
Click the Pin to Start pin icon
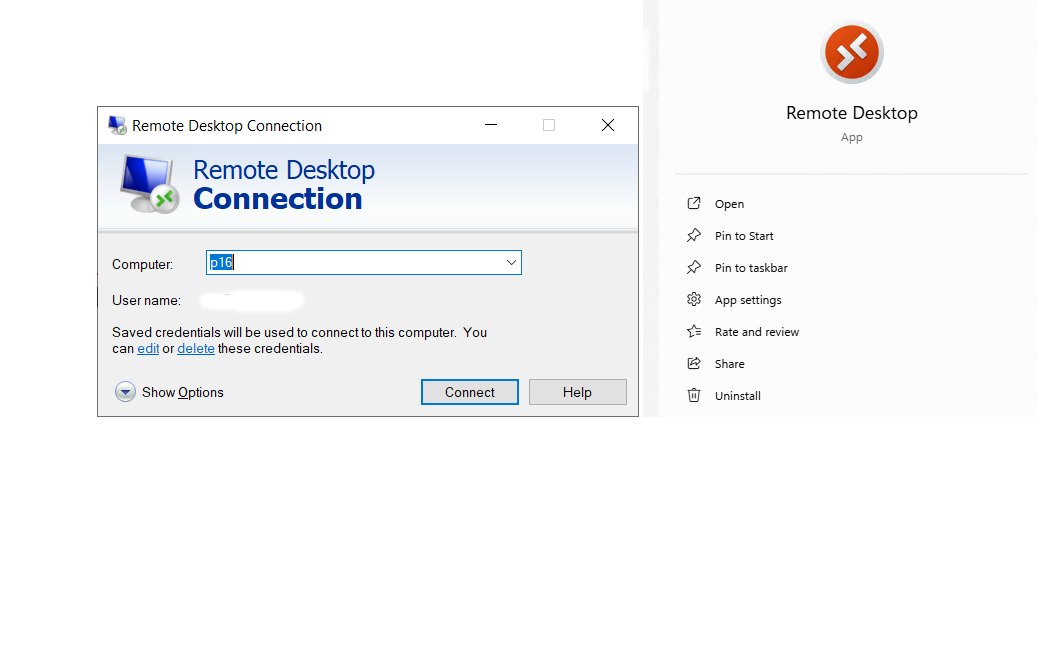click(692, 235)
